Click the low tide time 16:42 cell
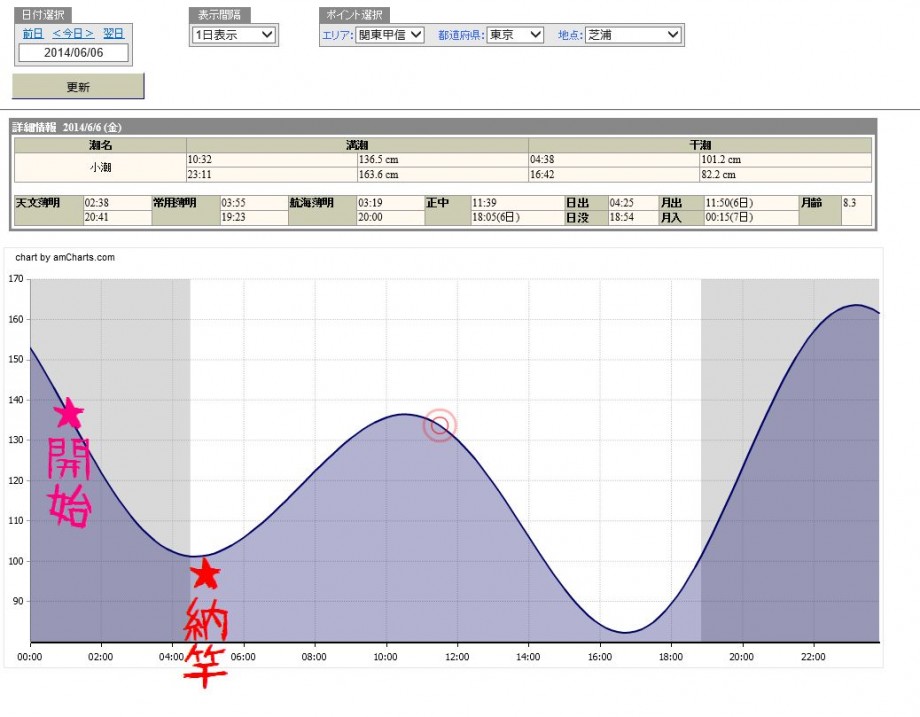Screen dimensions: 920x717 pos(614,175)
